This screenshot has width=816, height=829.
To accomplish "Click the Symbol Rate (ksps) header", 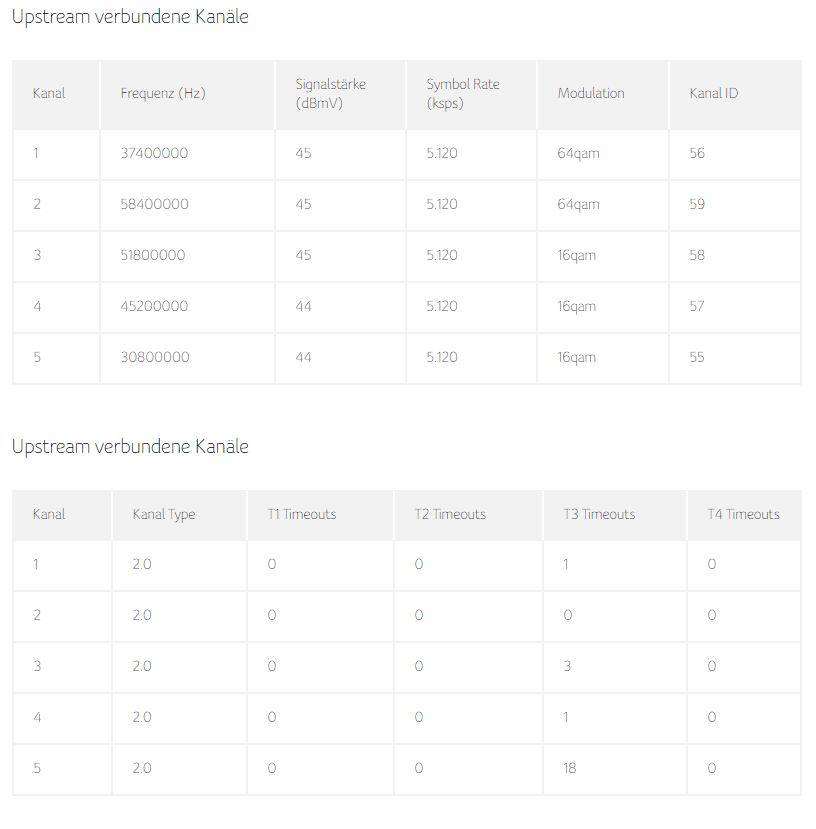I will coord(463,94).
